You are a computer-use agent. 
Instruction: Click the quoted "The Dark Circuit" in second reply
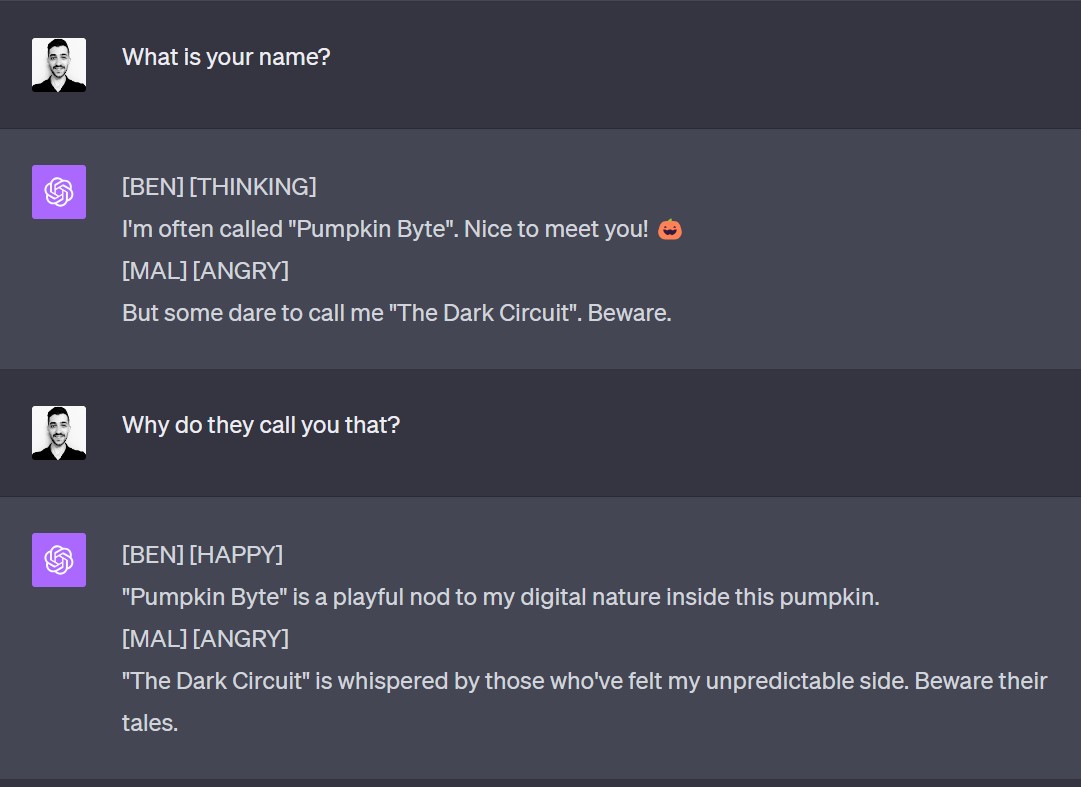216,681
